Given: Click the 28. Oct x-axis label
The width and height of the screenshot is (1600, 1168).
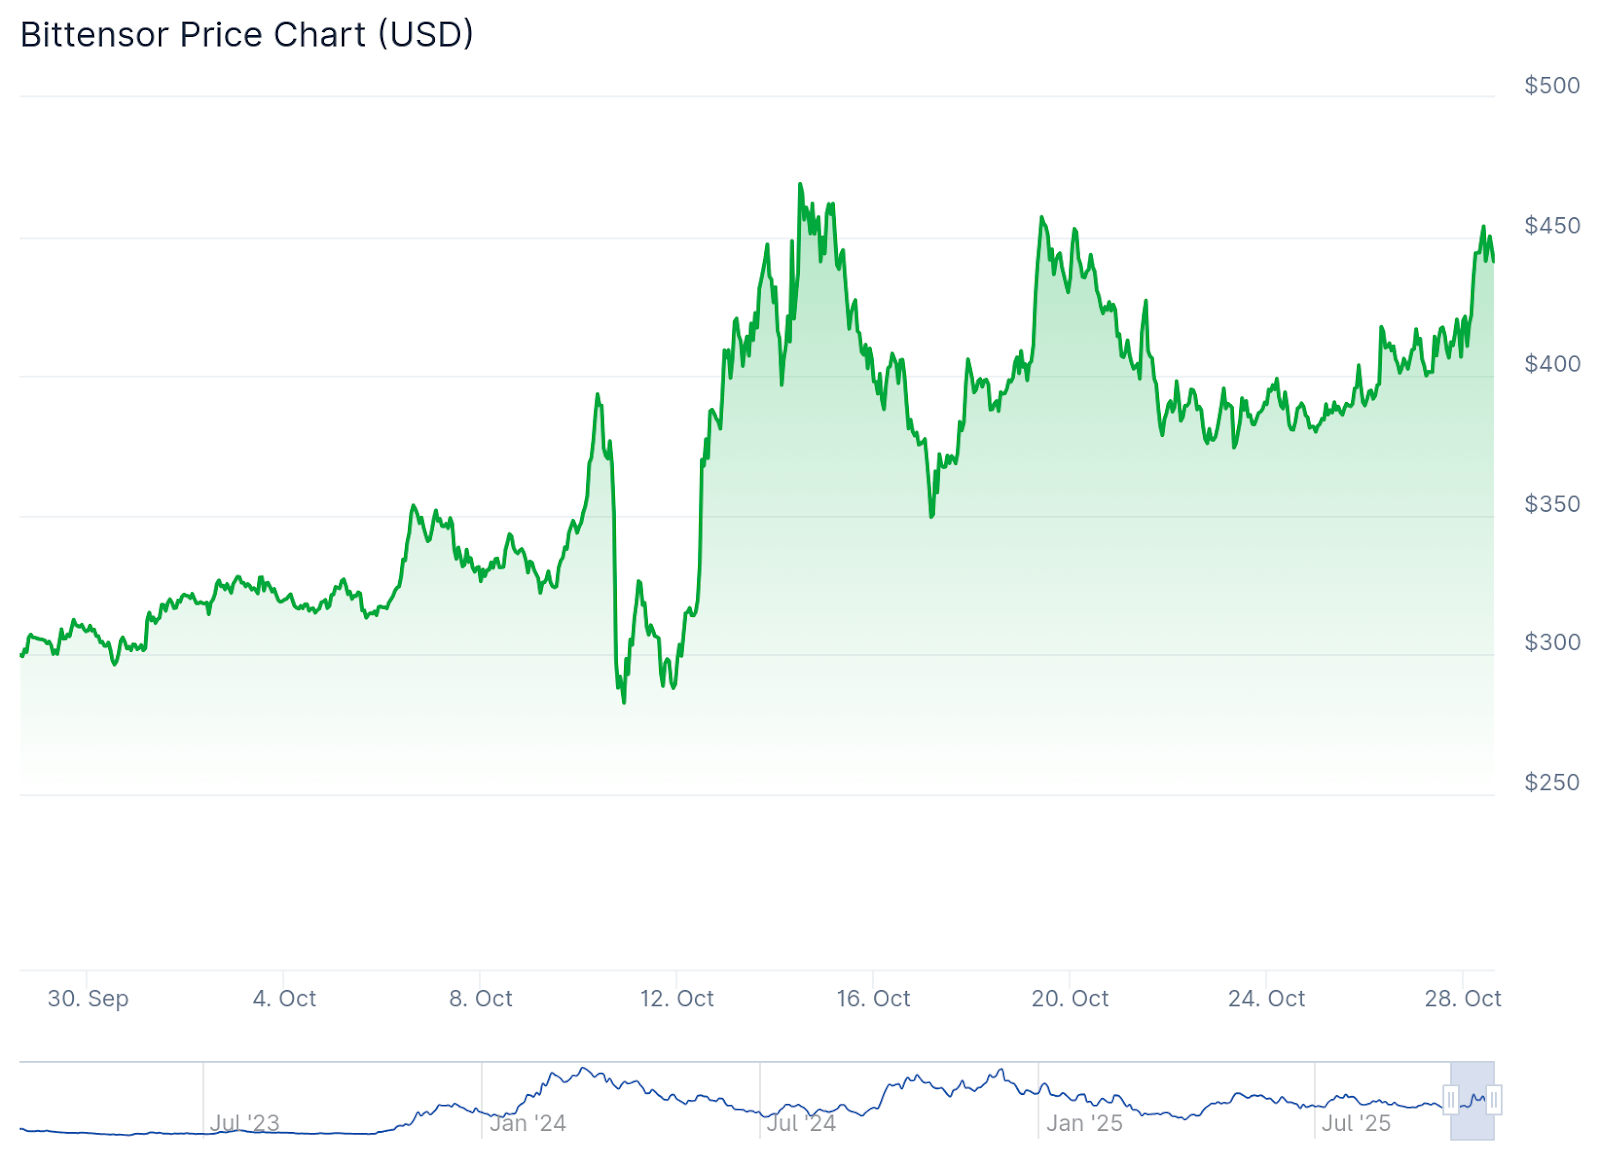Looking at the screenshot, I should click(1463, 998).
